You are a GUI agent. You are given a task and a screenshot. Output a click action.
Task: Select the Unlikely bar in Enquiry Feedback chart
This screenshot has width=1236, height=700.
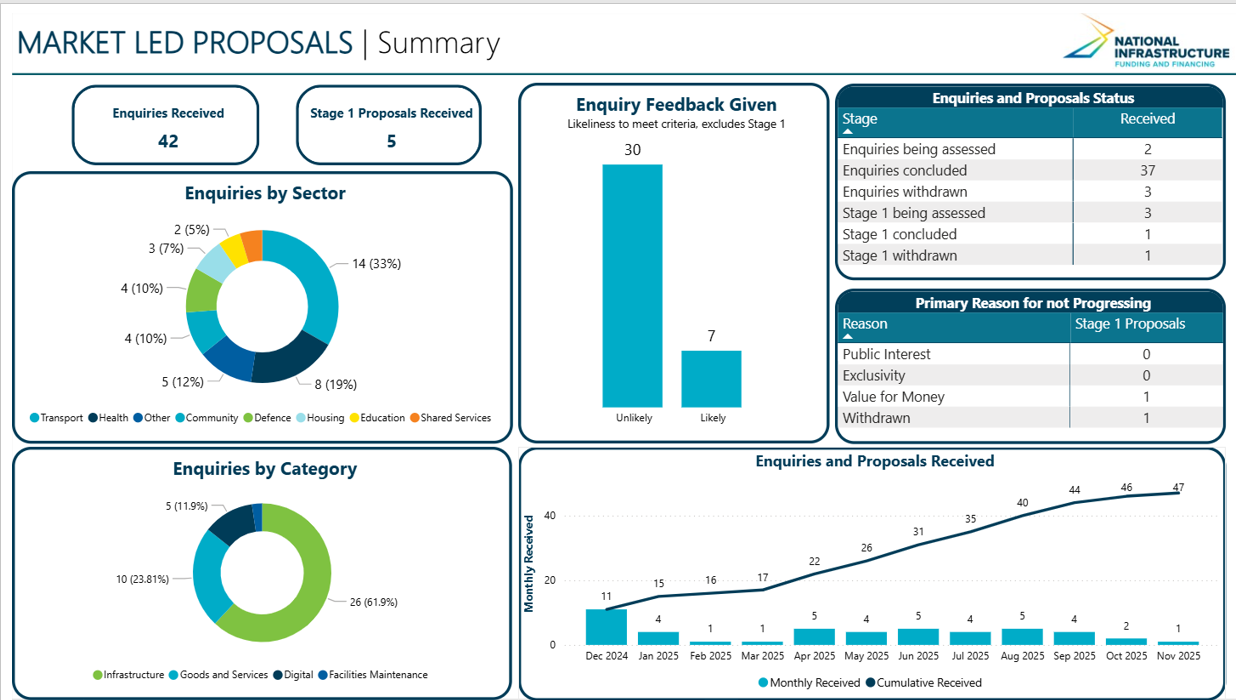632,285
